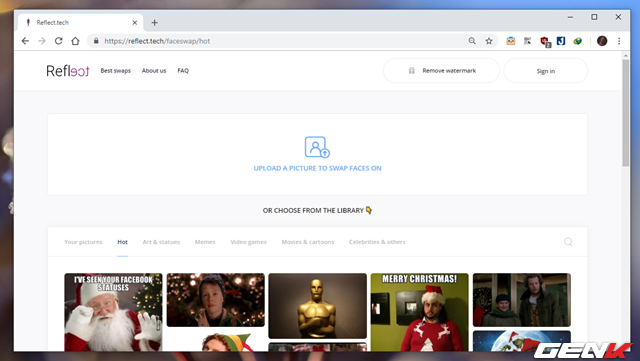Viewport: 640px width, 361px height.
Task: Reload the page
Action: click(59, 41)
